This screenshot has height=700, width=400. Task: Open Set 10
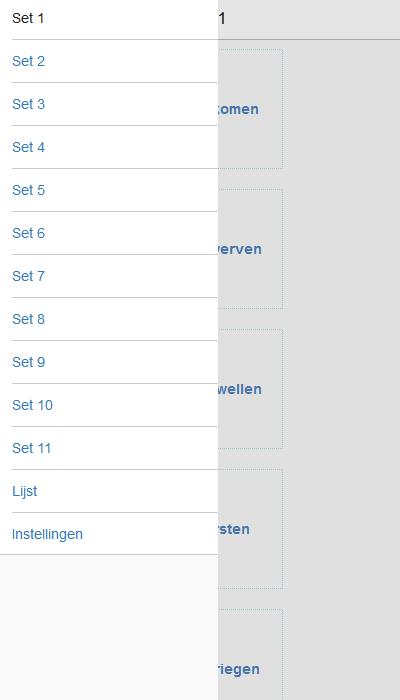tap(109, 405)
